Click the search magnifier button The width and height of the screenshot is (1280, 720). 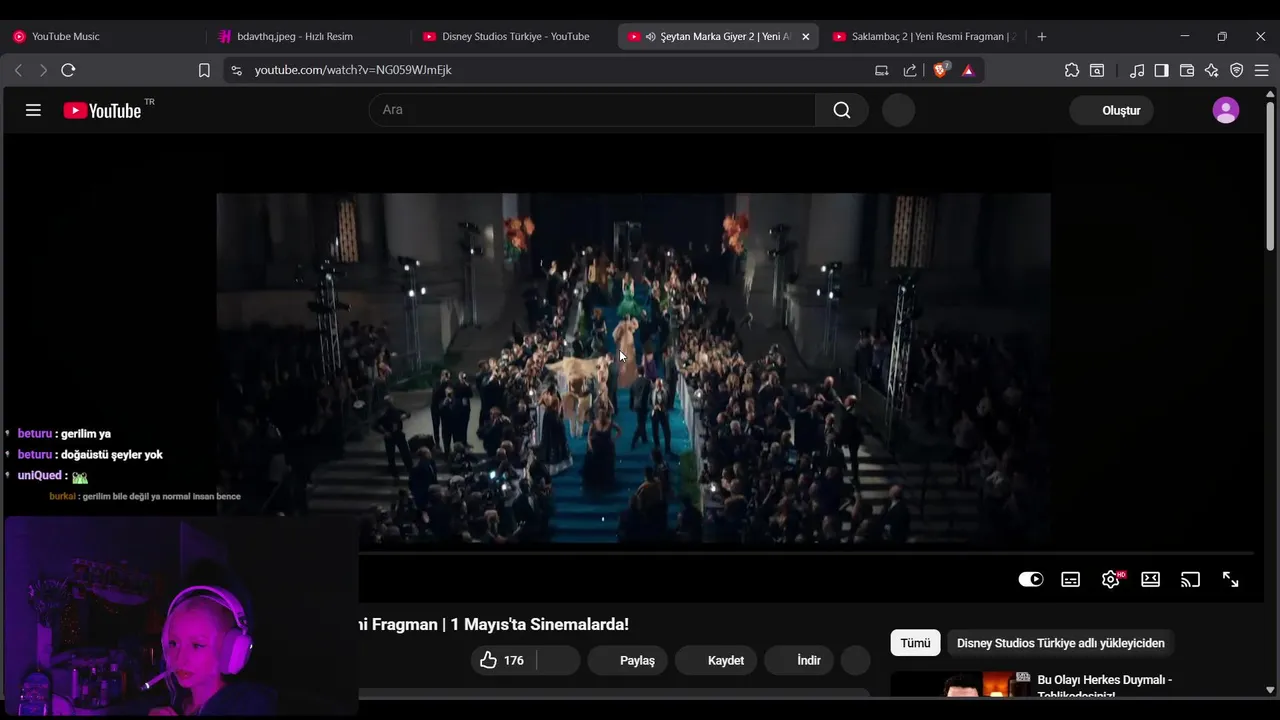coord(842,110)
